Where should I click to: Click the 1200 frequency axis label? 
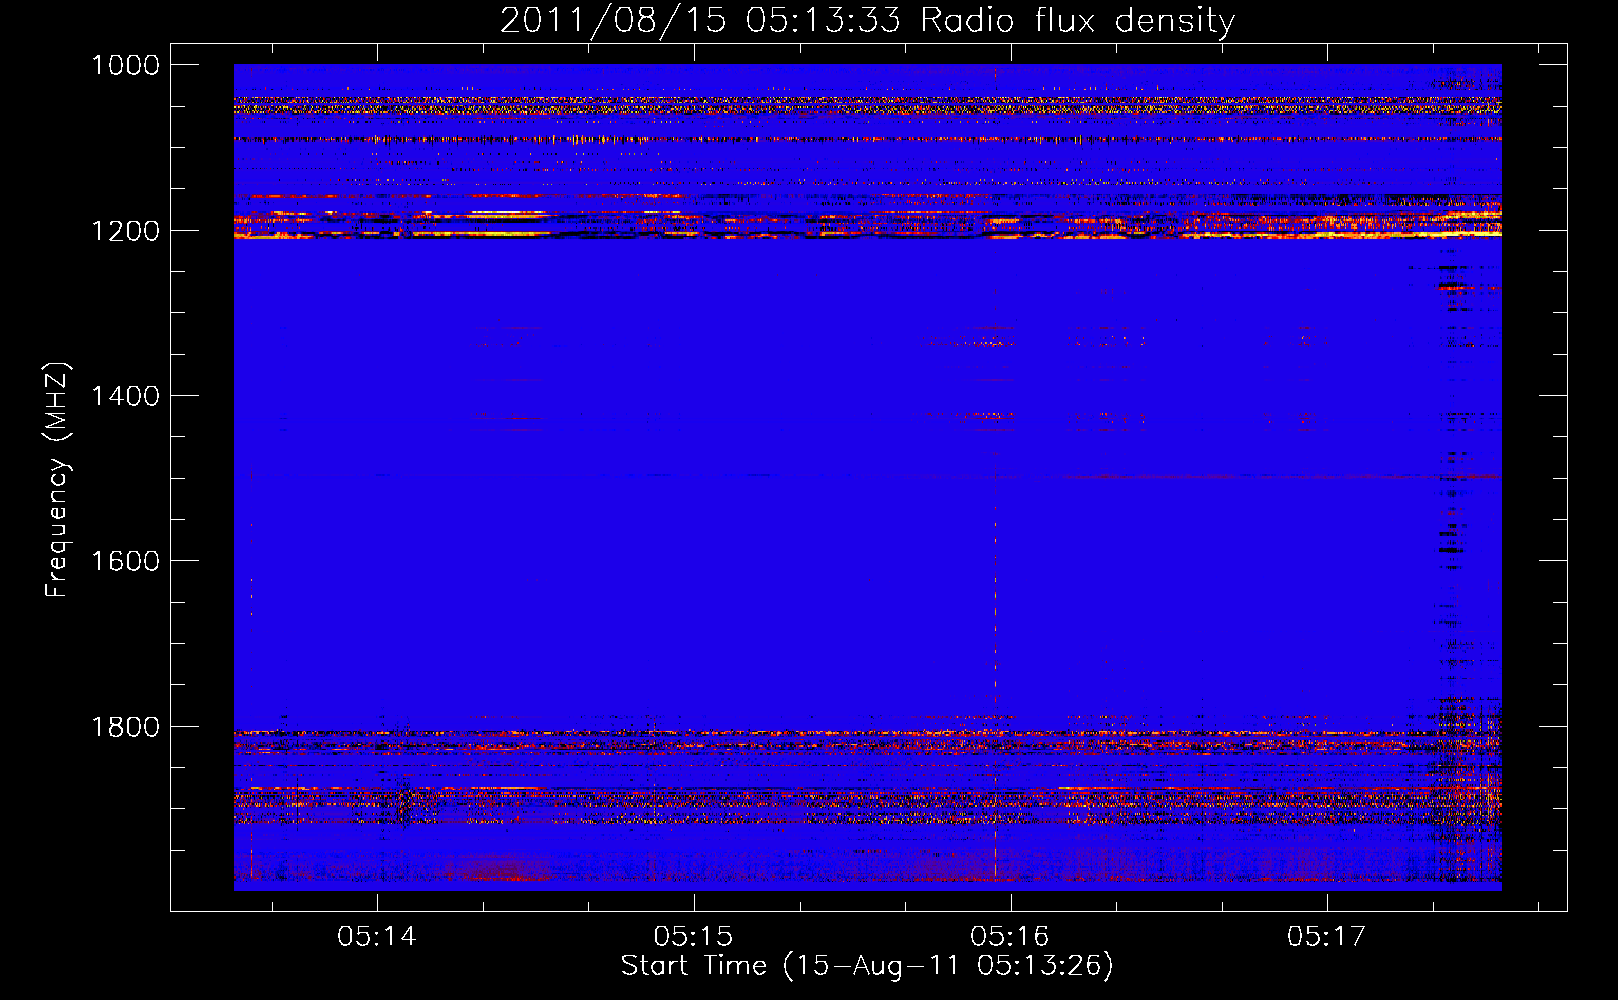125,231
